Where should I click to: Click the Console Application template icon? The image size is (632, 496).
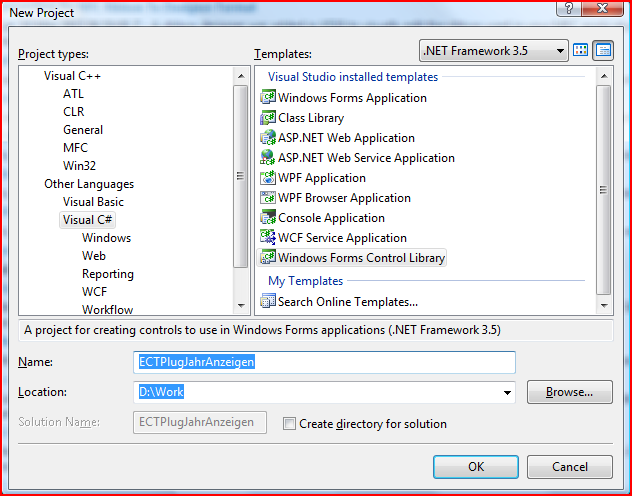click(x=268, y=218)
